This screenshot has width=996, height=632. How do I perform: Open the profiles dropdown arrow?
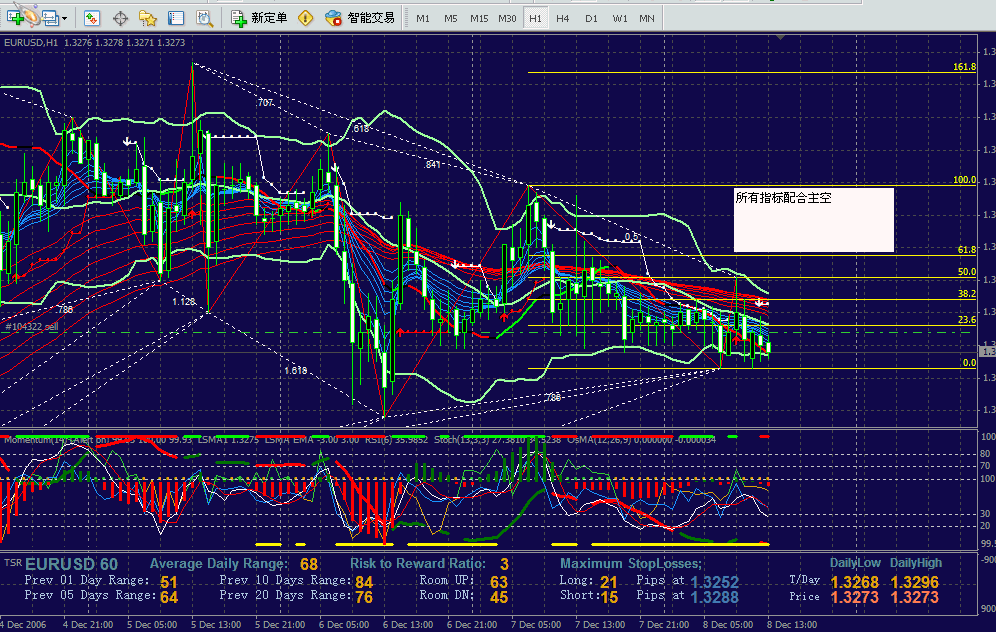64,18
